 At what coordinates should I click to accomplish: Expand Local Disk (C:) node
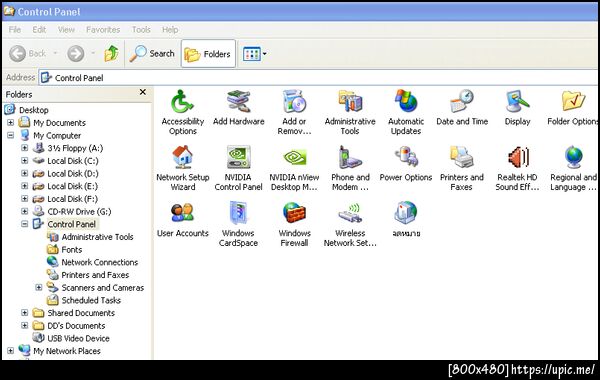coord(24,160)
